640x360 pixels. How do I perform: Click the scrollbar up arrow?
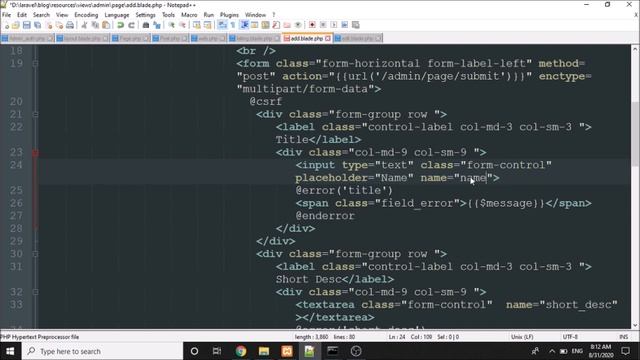point(635,49)
